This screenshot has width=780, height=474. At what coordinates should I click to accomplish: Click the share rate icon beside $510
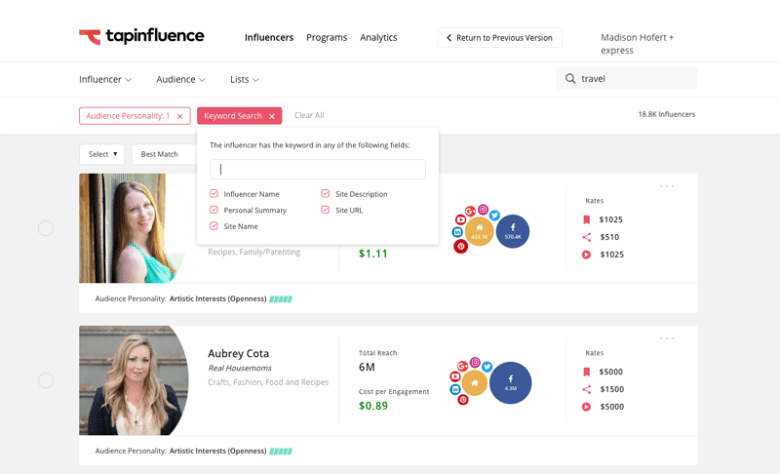tap(586, 237)
